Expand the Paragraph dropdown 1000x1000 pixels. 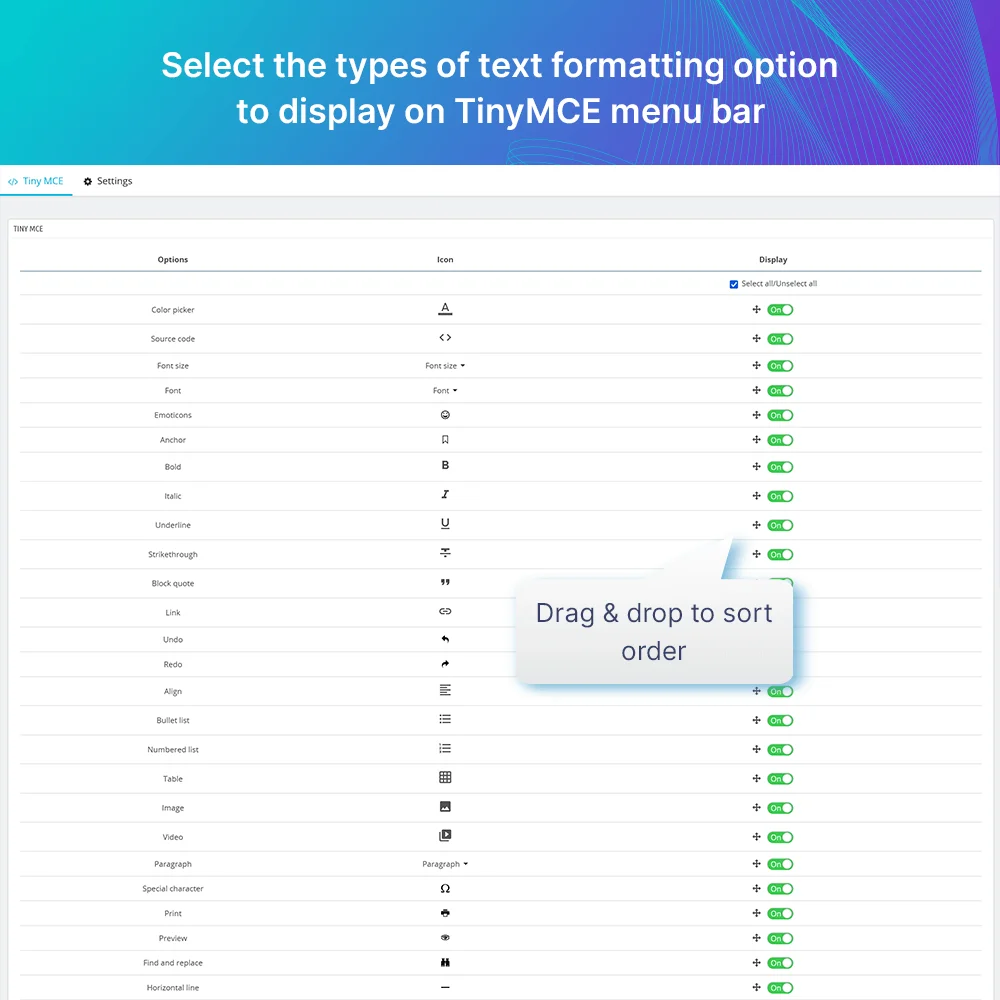[x=445, y=863]
